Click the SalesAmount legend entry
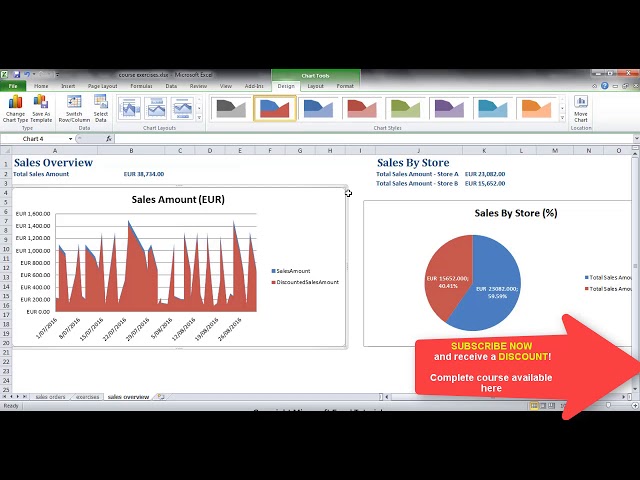This screenshot has width=640, height=480. [291, 271]
